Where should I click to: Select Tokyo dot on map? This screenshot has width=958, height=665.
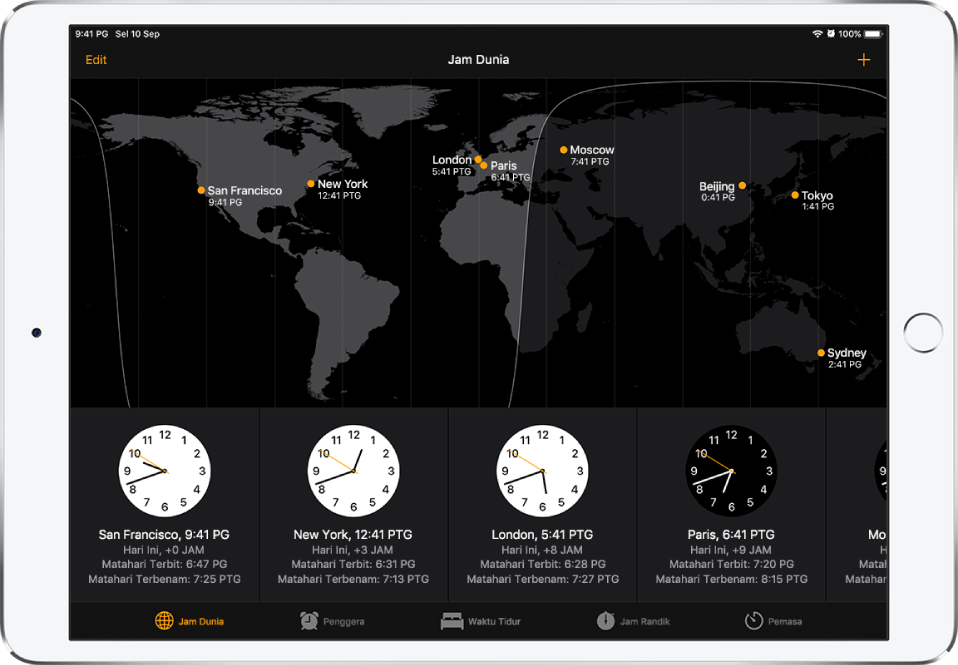795,195
